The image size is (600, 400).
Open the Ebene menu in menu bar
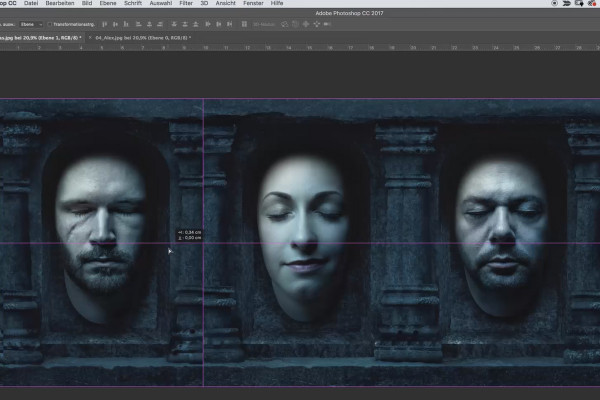(x=108, y=3)
